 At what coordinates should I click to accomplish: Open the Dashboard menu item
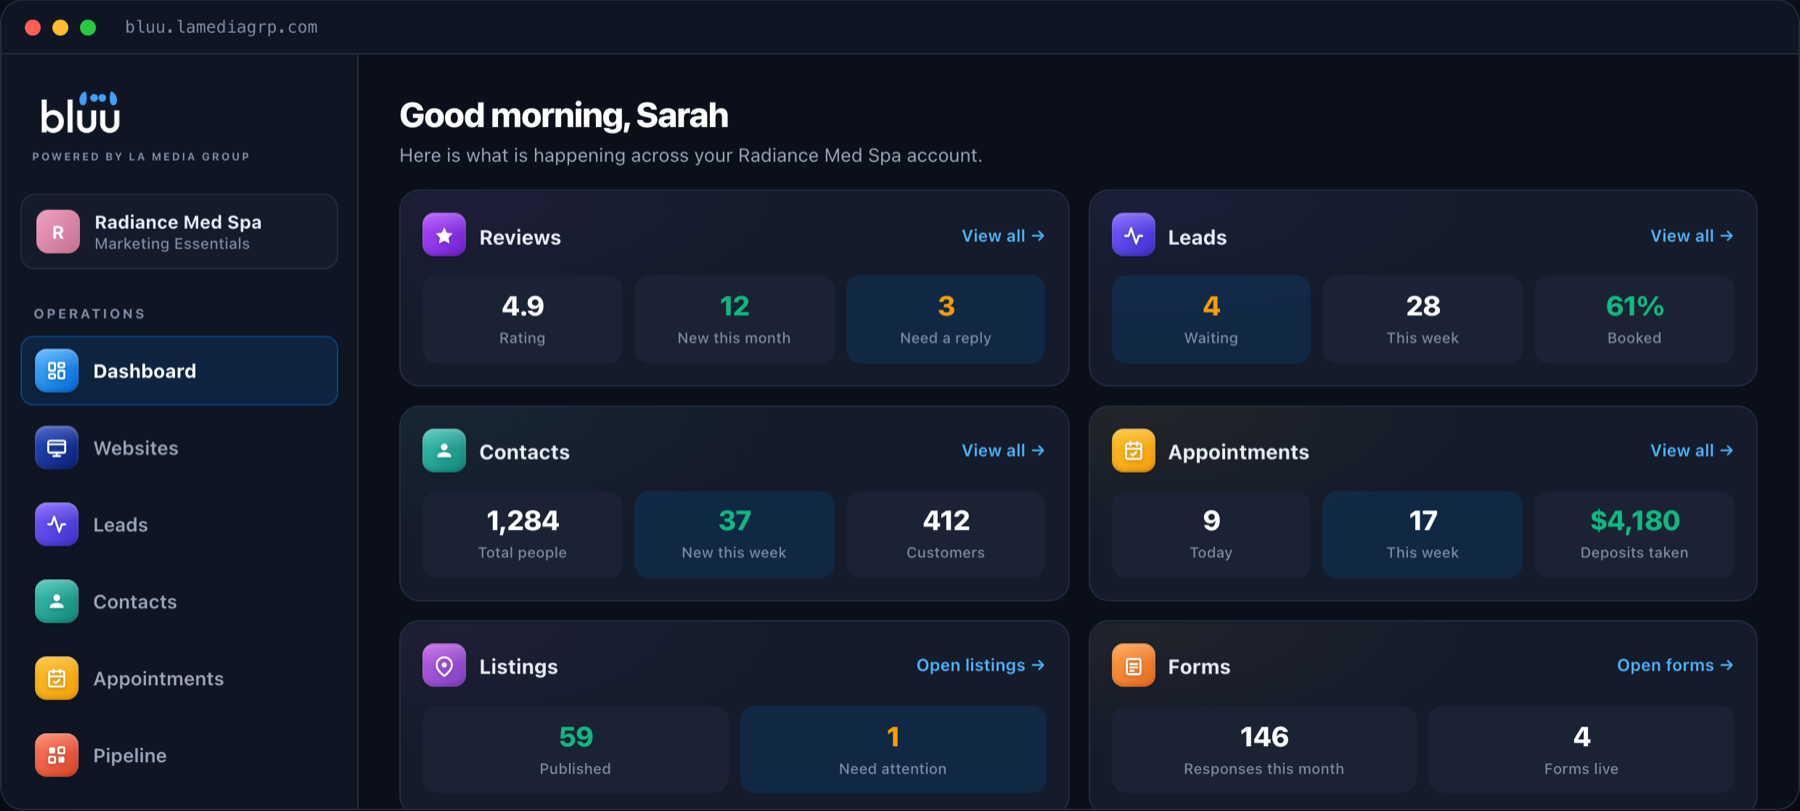pos(179,371)
